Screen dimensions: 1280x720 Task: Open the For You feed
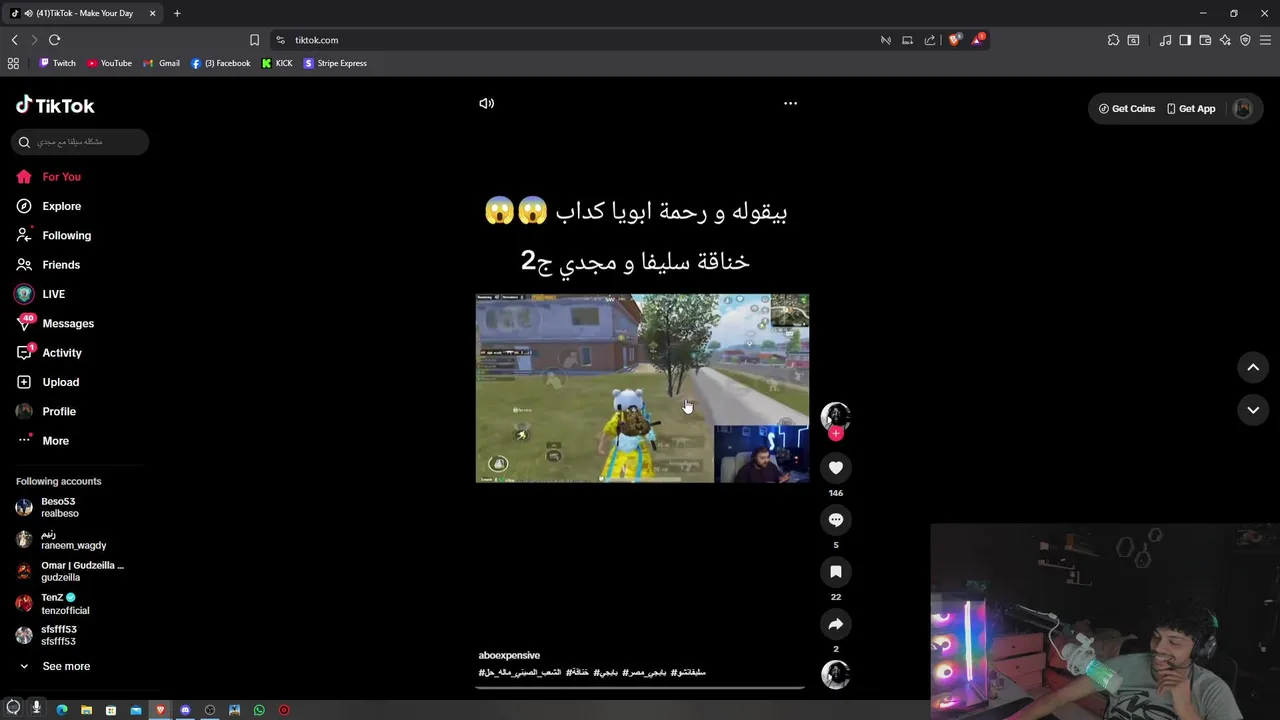(x=48, y=177)
